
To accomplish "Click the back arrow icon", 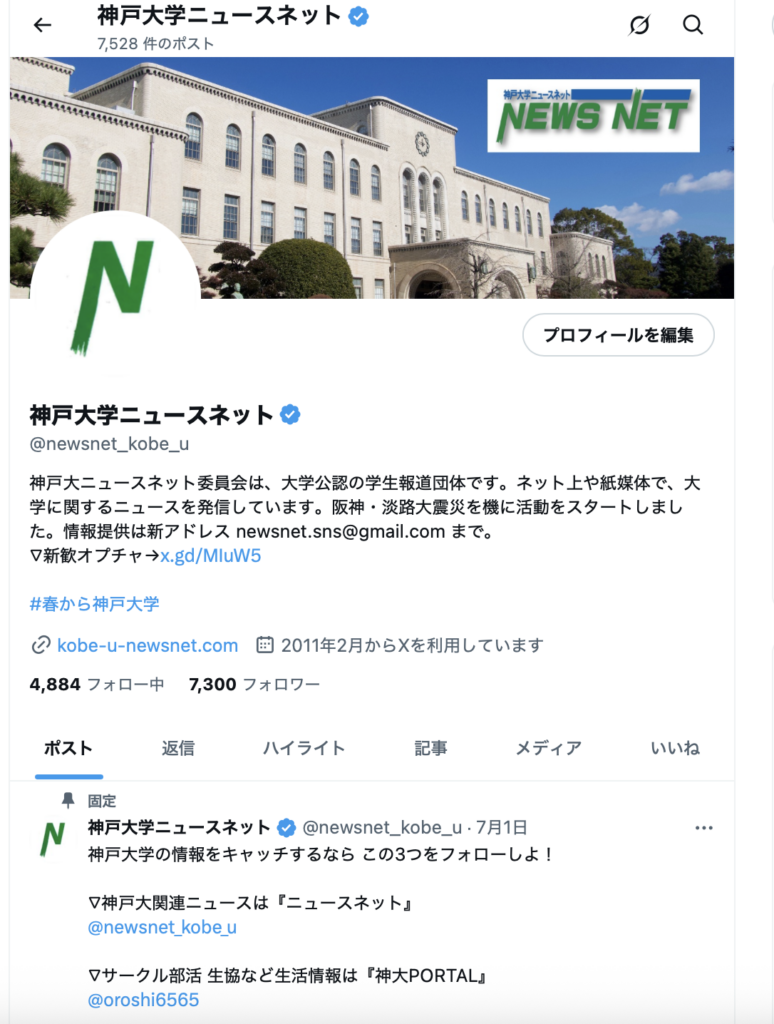I will pos(42,25).
